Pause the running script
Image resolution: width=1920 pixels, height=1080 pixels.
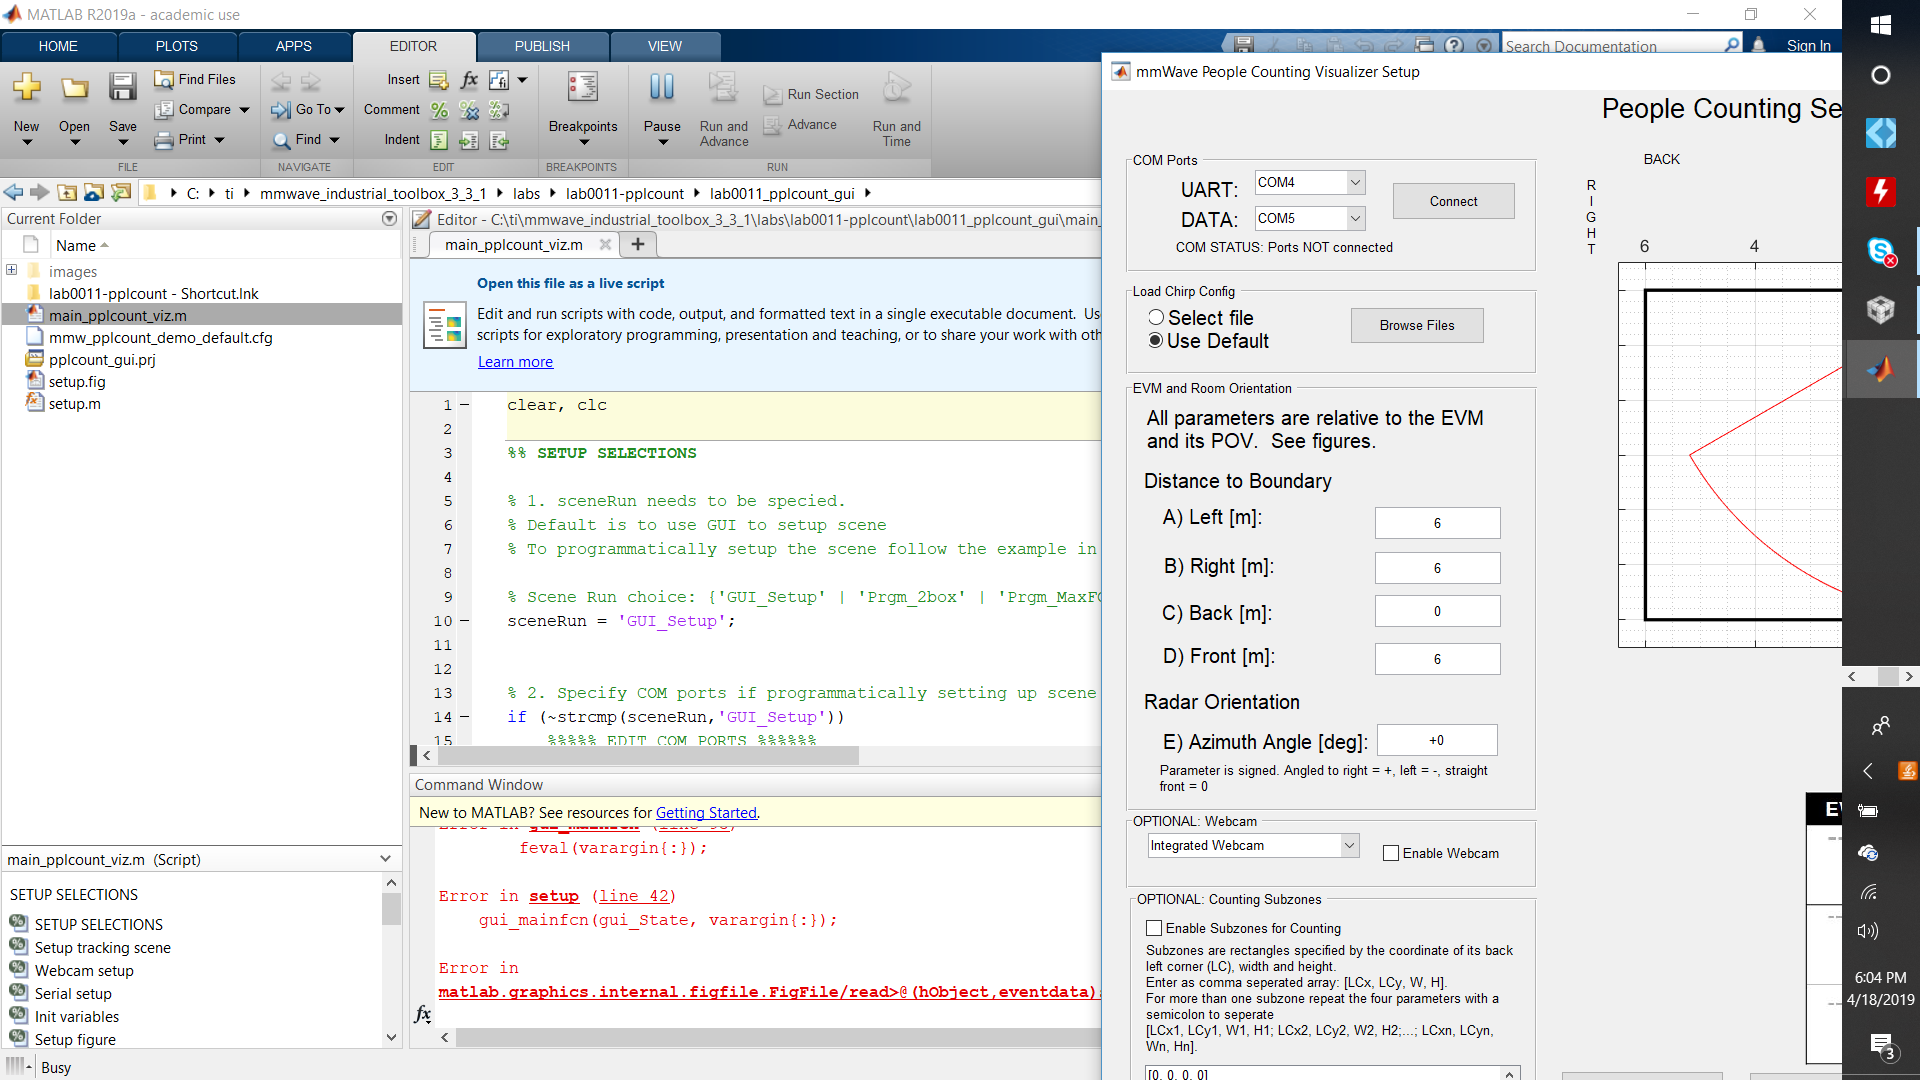click(x=662, y=88)
